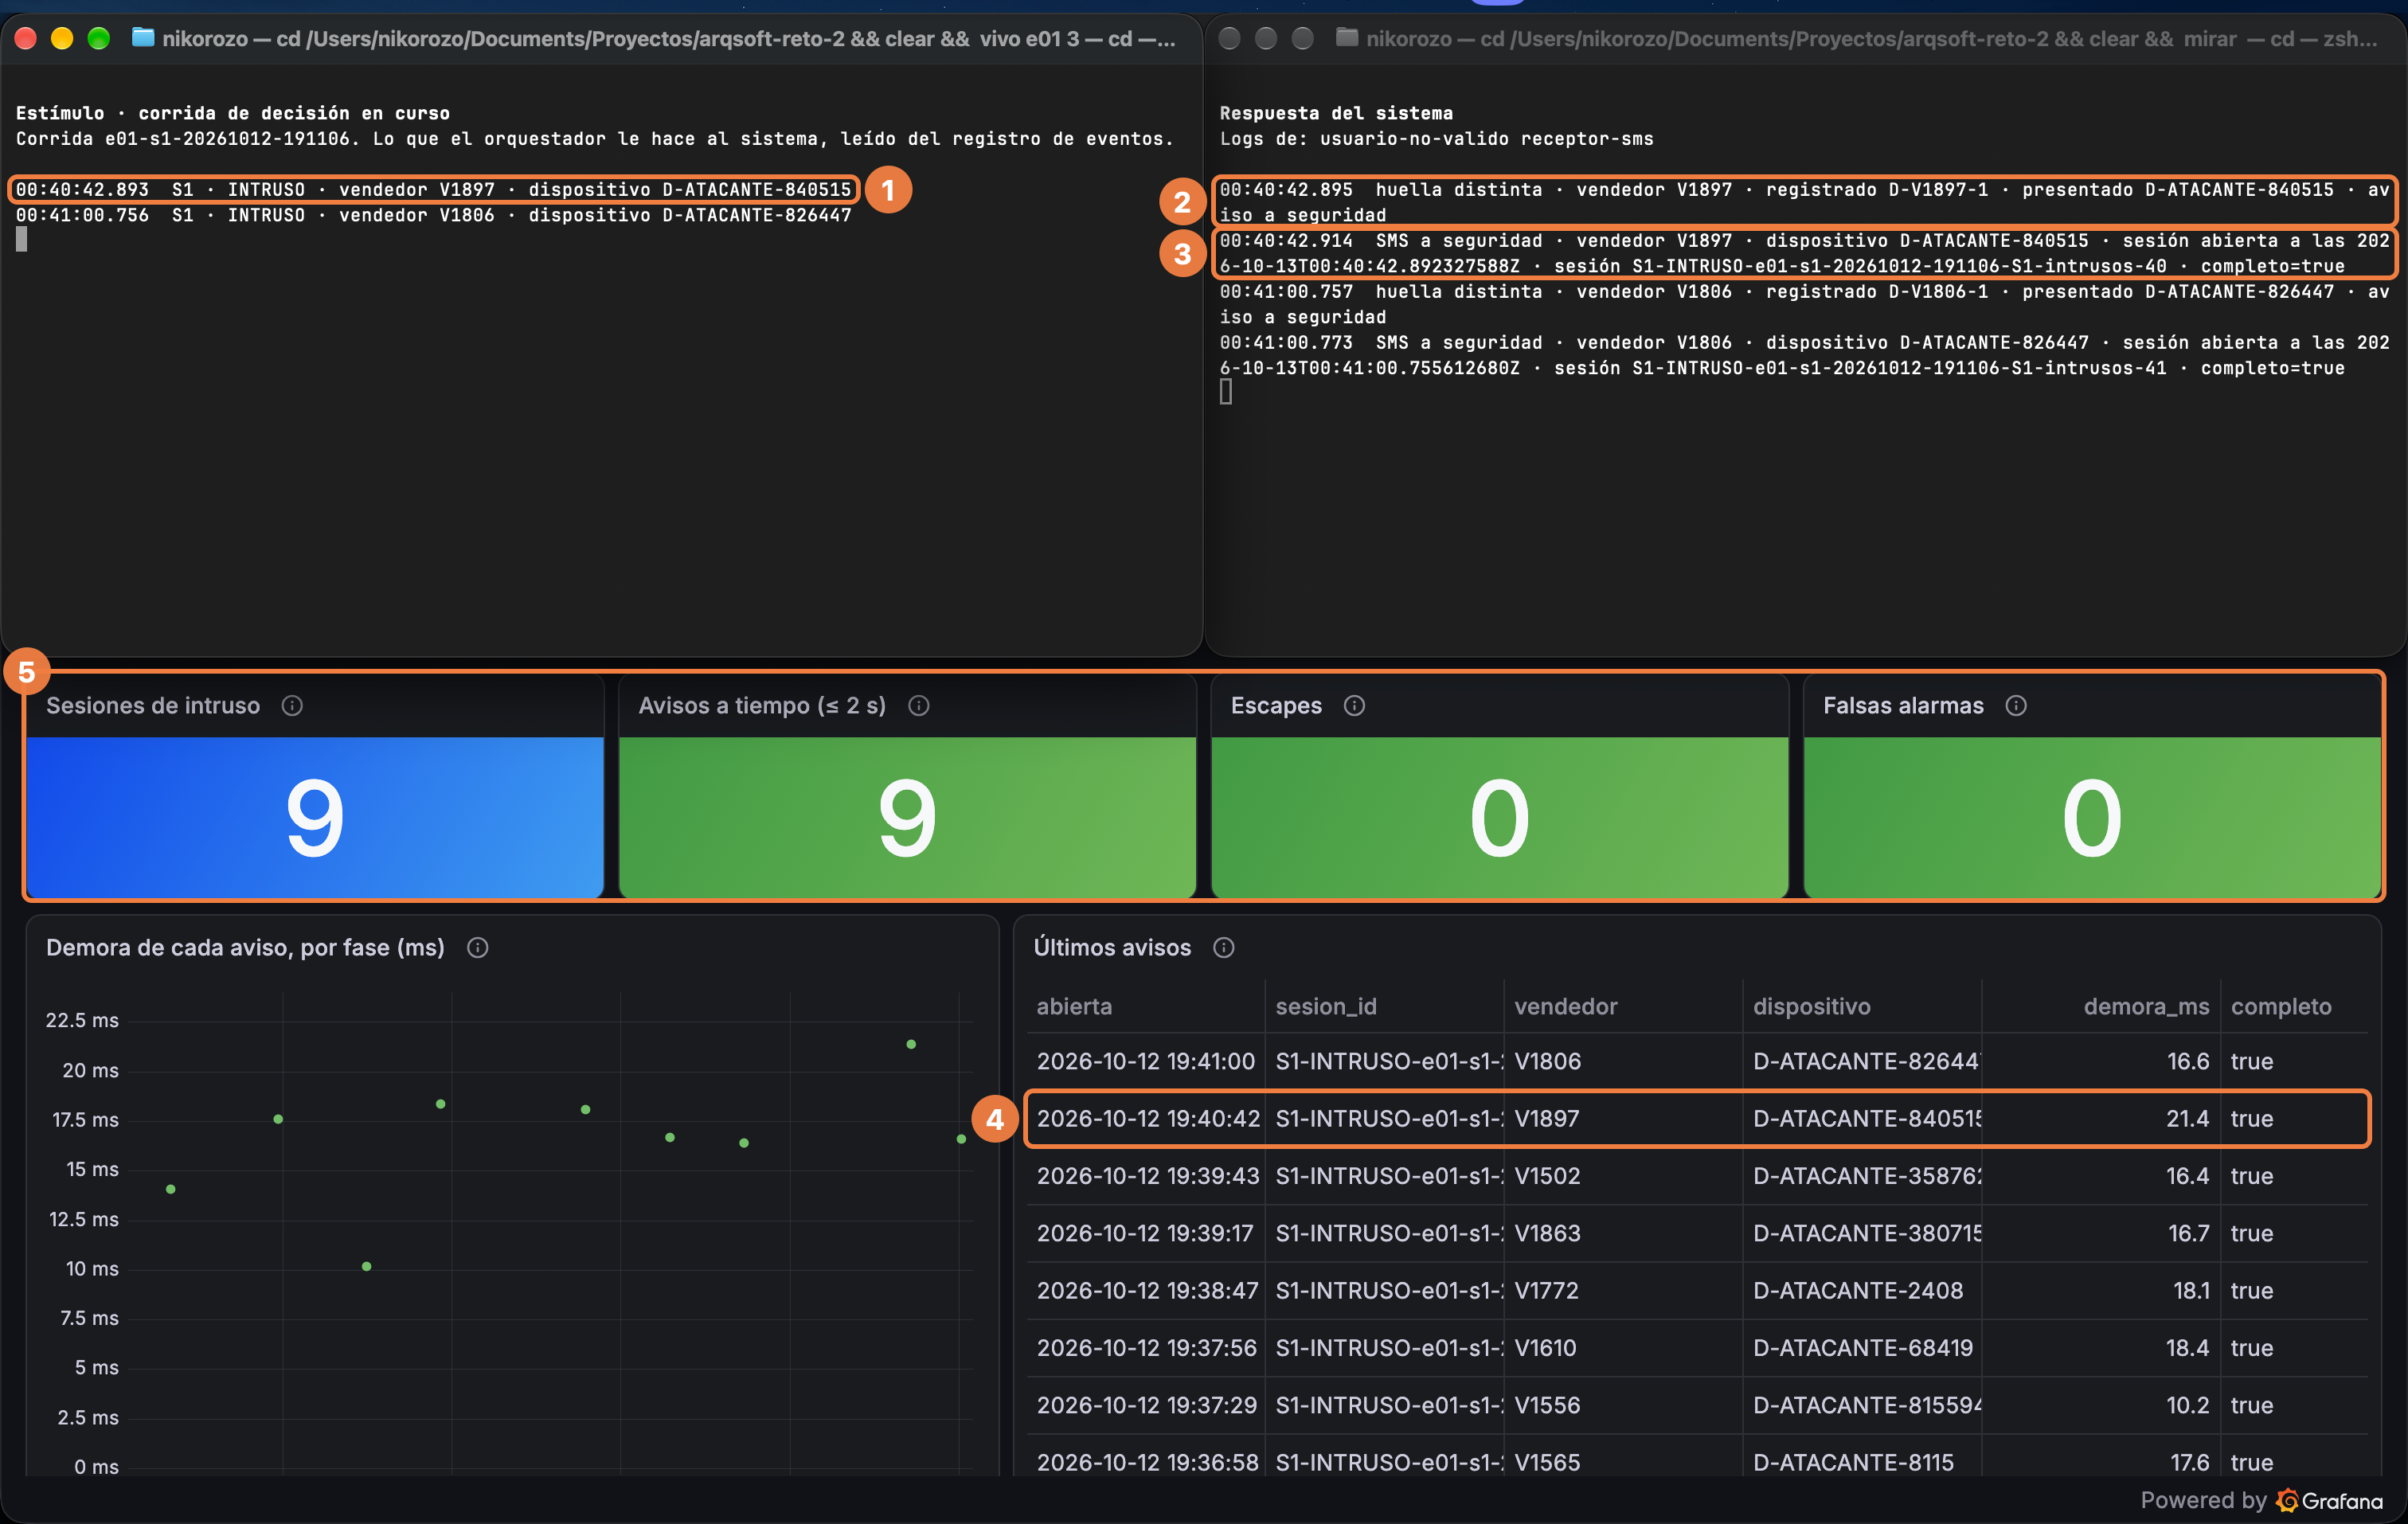Click folder icon in left terminal title bar

click(x=143, y=38)
